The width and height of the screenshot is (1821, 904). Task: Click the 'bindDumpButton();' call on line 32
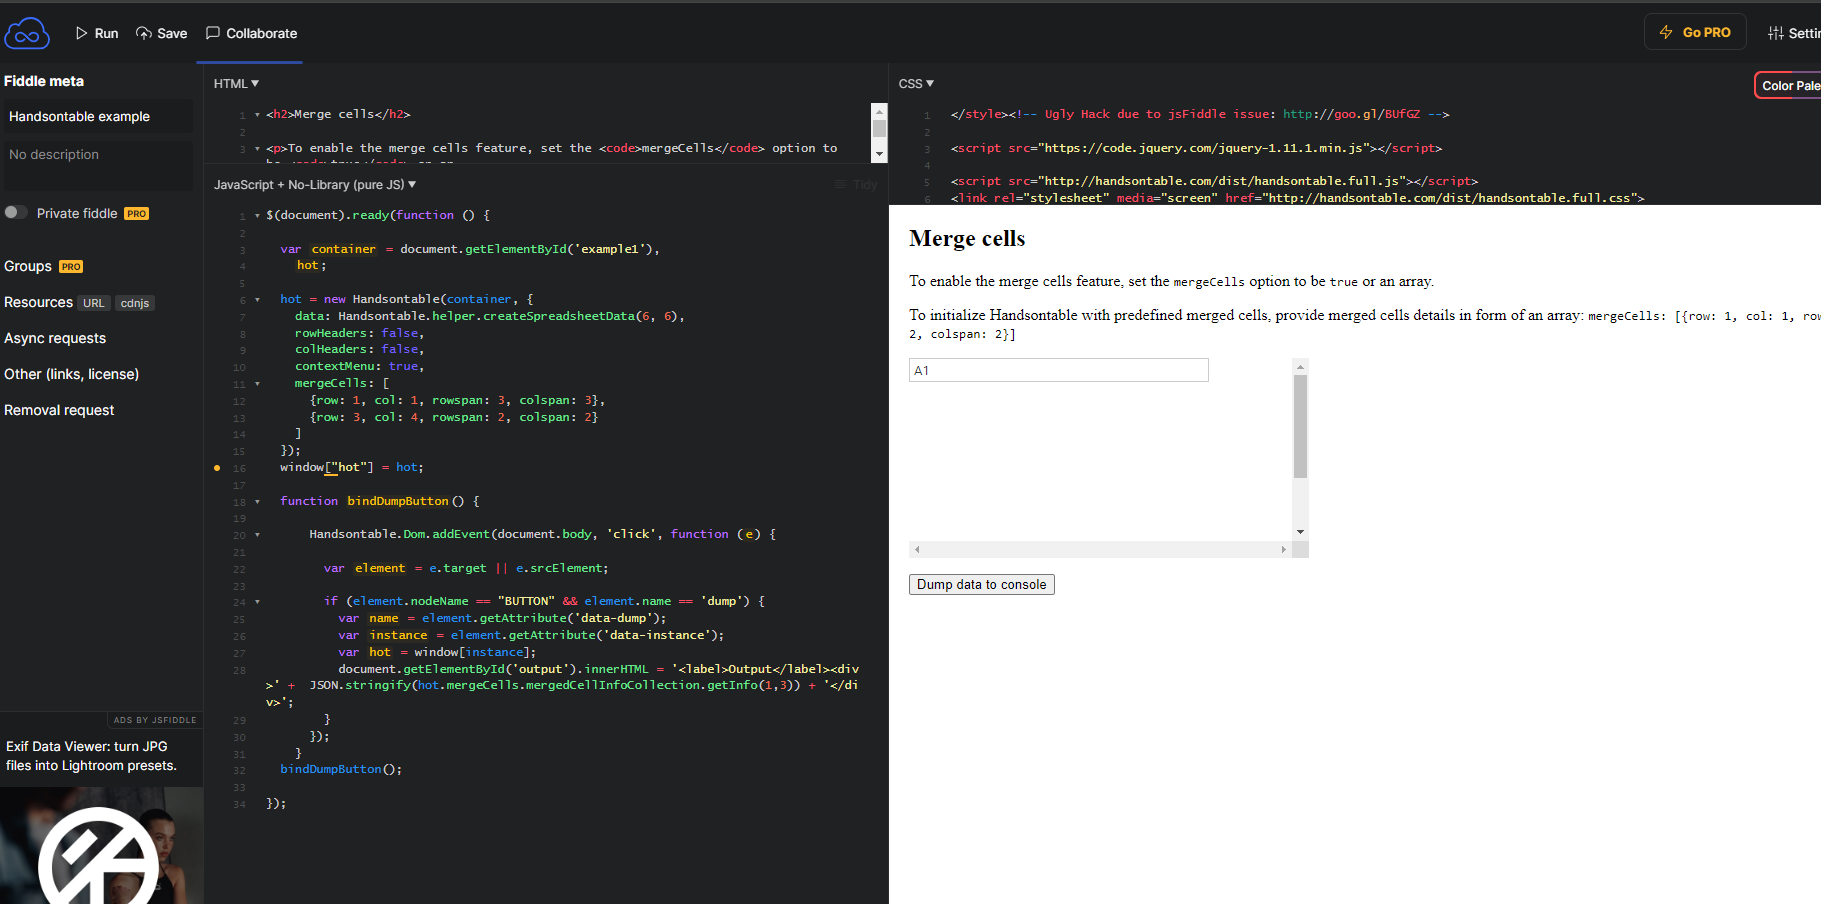(x=341, y=769)
